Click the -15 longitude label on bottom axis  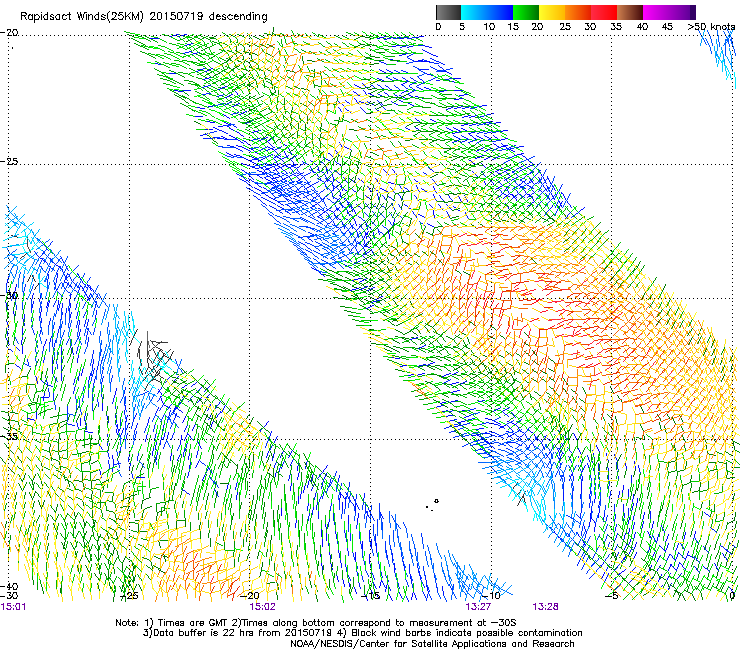point(370,595)
